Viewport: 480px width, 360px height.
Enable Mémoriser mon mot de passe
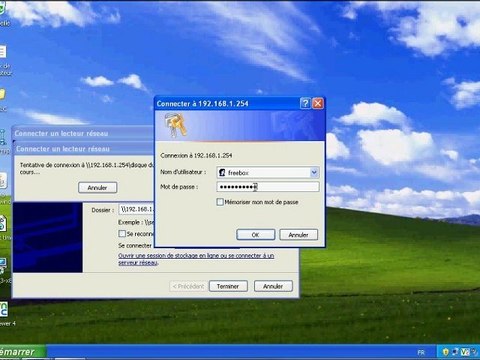(x=220, y=202)
